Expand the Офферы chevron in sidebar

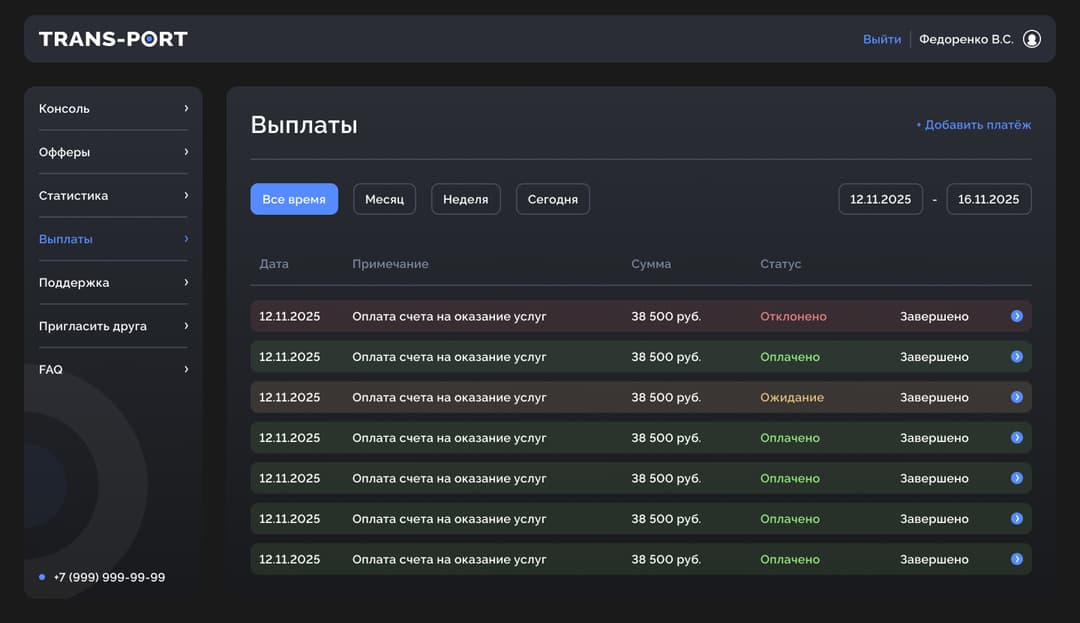coord(186,152)
